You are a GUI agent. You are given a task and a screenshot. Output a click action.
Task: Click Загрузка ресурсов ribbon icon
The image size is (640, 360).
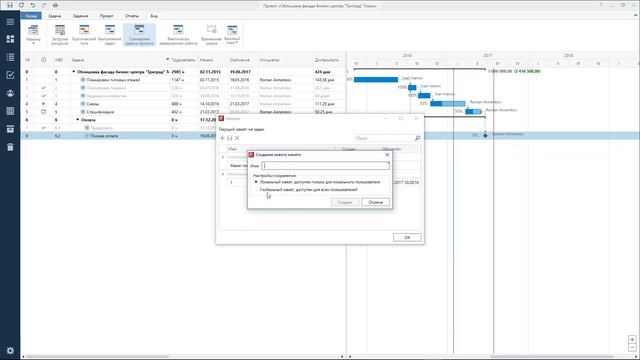[x=60, y=34]
